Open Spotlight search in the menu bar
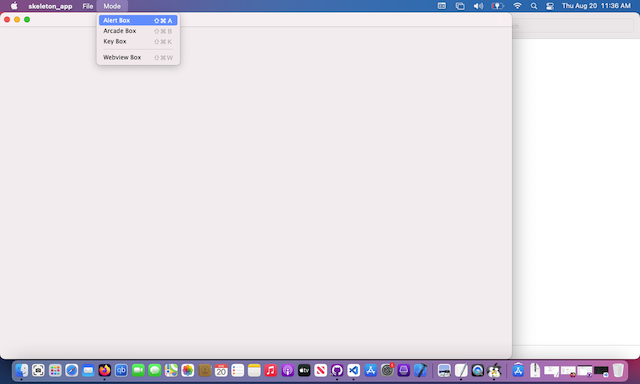The image size is (640, 384). coord(534,6)
